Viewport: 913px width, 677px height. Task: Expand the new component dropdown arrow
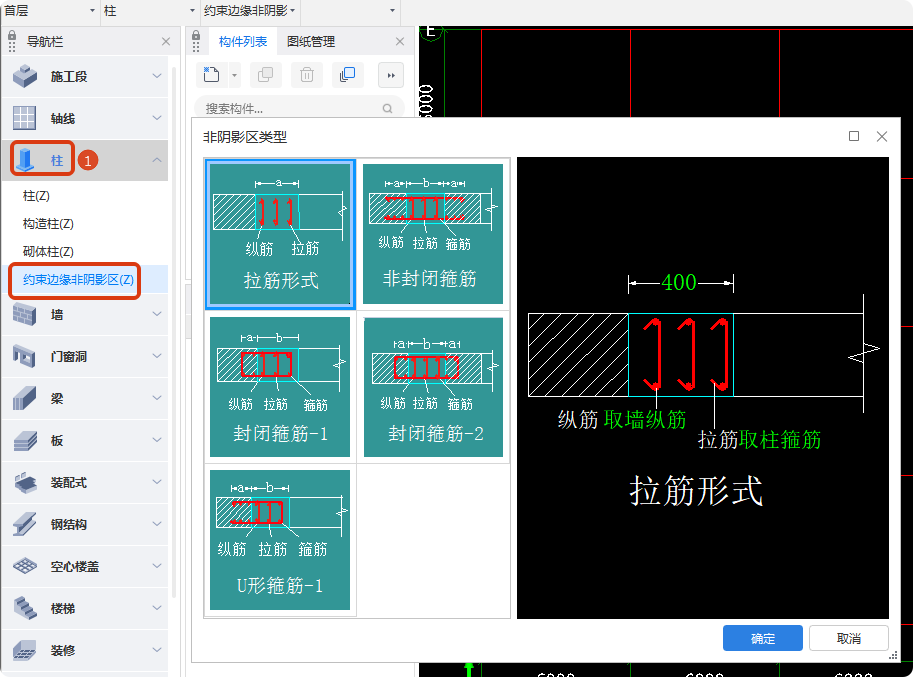point(233,74)
